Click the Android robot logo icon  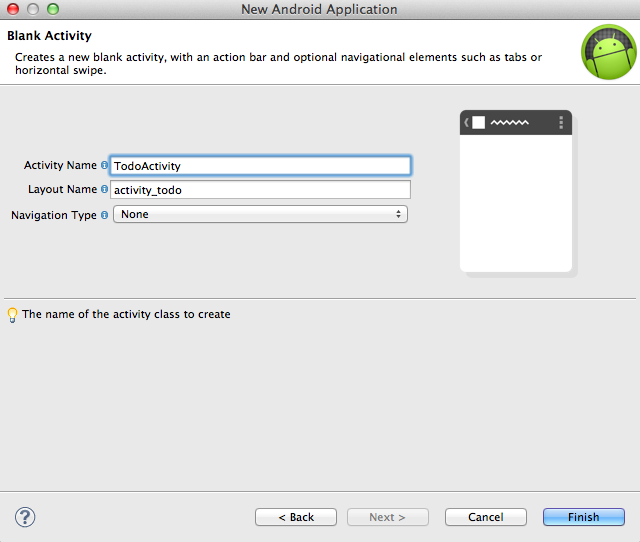pyautogui.click(x=609, y=52)
